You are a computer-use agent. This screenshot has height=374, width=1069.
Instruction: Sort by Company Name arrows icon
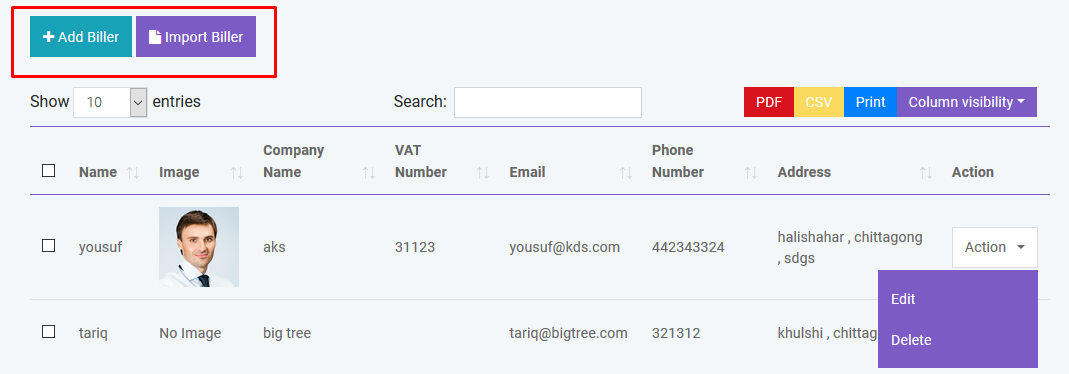(369, 173)
